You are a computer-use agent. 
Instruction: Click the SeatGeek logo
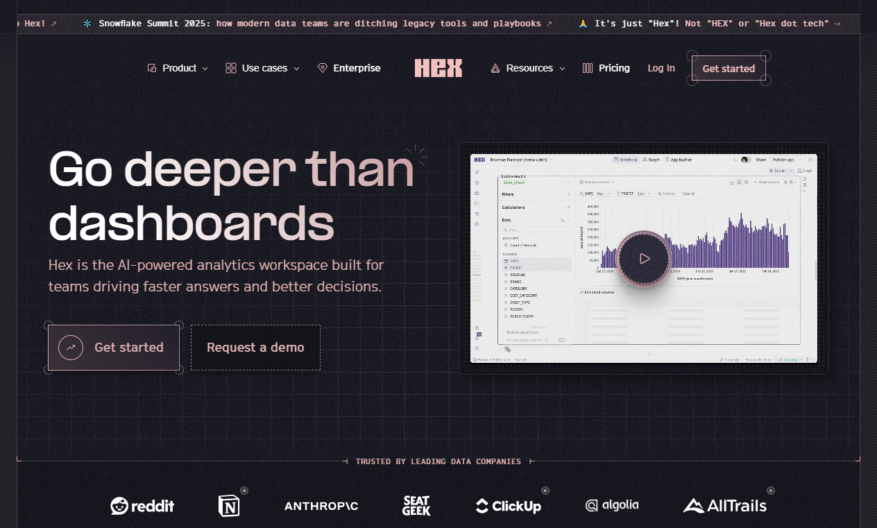click(417, 506)
